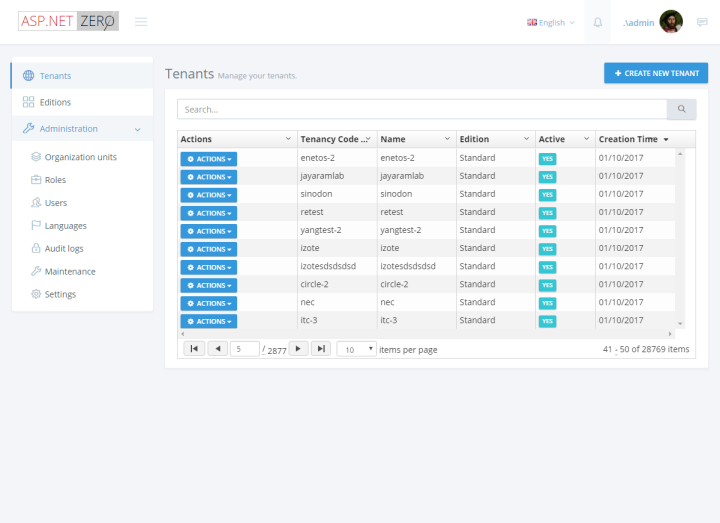This screenshot has height=523, width=720.
Task: Click the Standard edition cell for nec
Action: click(478, 302)
